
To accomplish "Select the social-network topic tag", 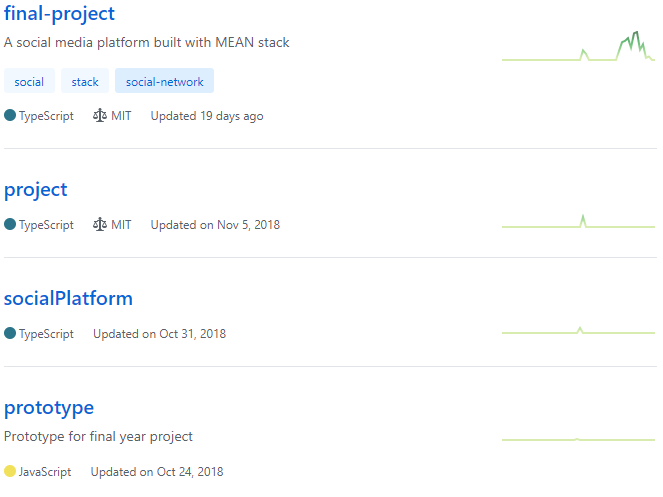I will [x=164, y=81].
